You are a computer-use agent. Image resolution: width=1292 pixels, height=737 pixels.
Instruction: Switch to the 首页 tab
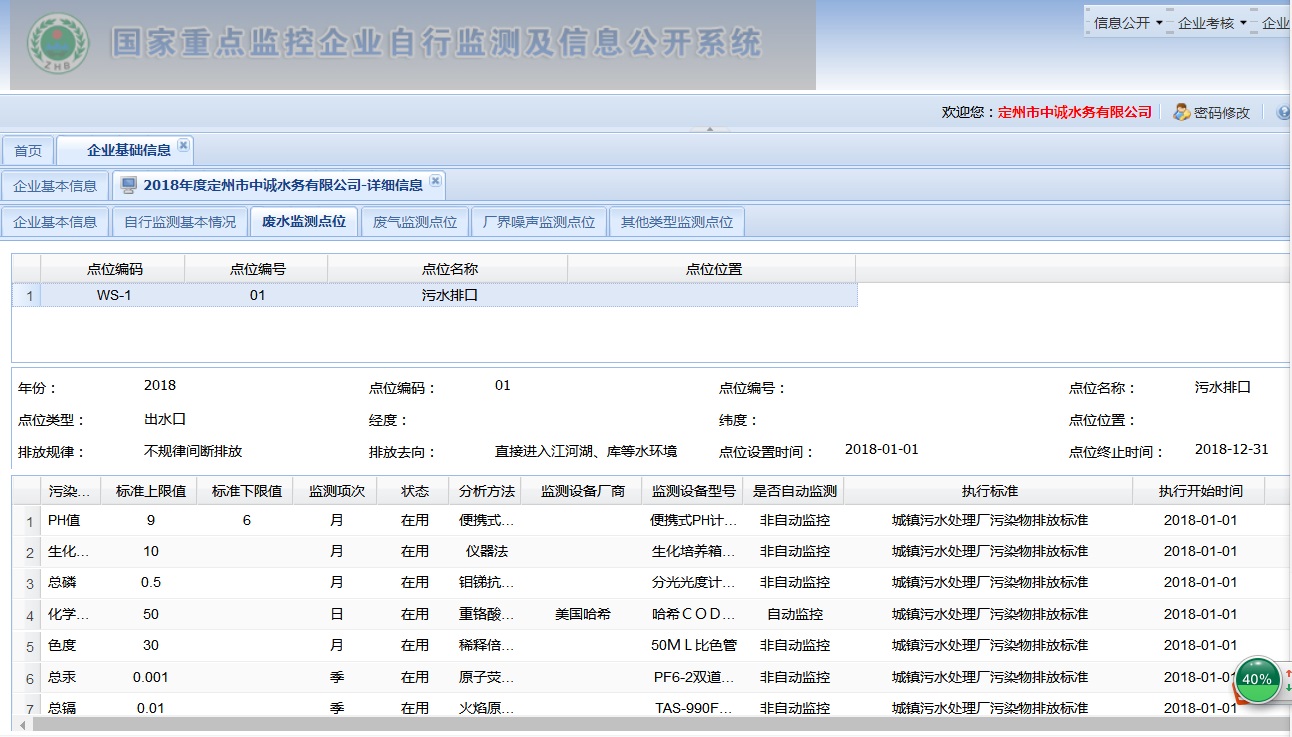pyautogui.click(x=28, y=151)
